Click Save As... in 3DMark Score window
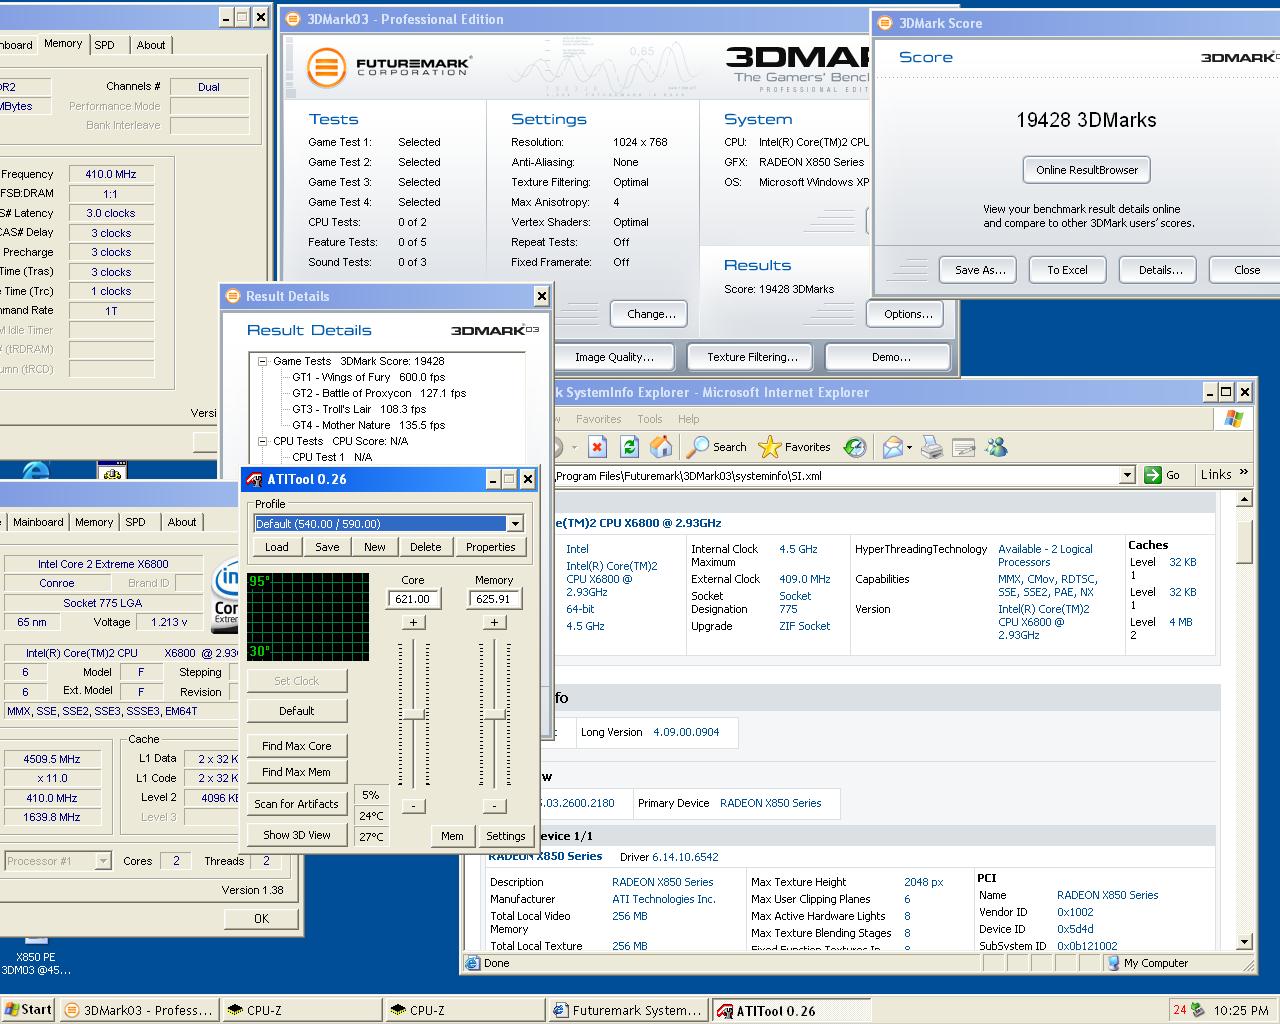 point(979,270)
